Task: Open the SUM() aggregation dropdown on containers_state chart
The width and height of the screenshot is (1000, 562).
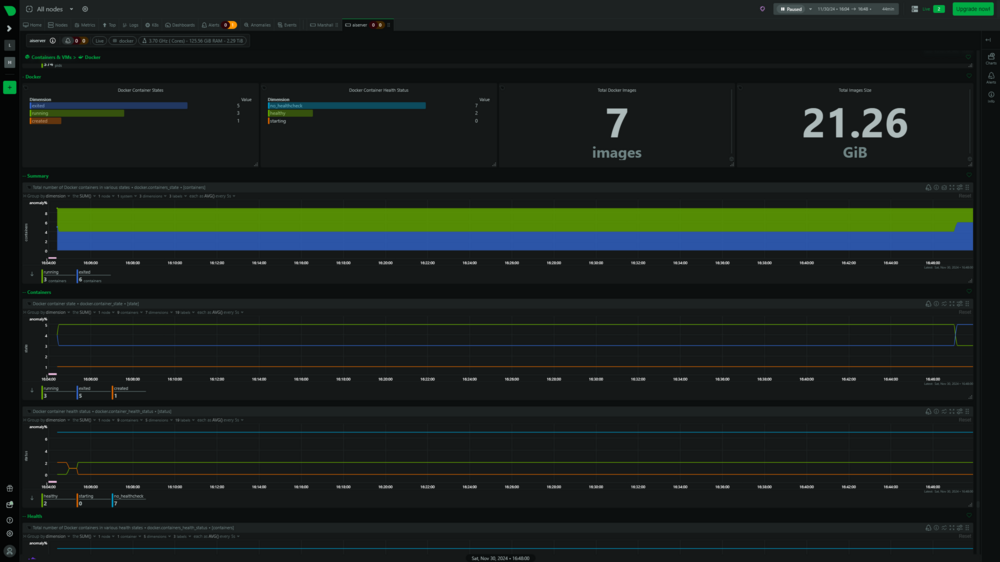Action: [x=84, y=196]
